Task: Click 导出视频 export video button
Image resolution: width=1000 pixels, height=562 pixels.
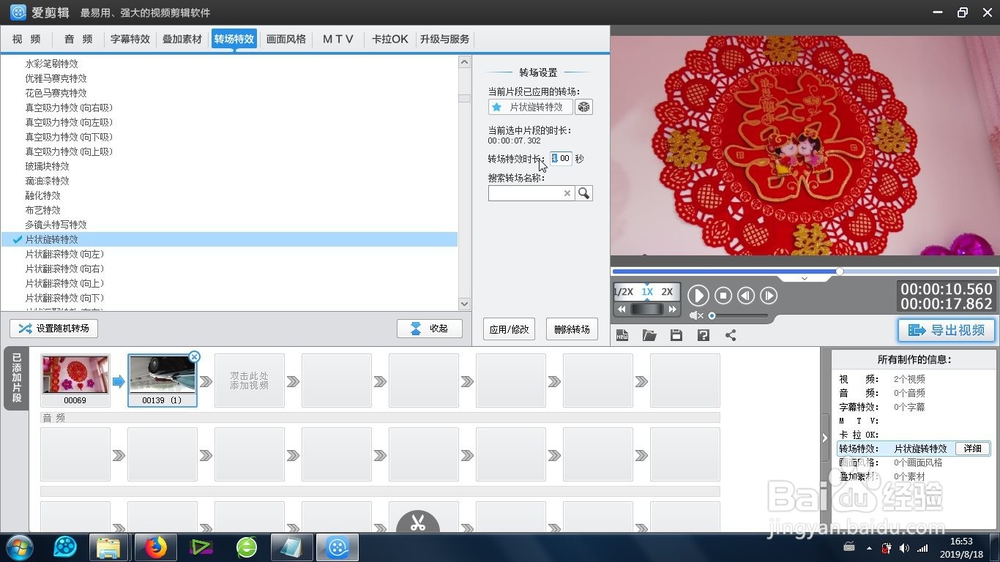Action: [946, 330]
